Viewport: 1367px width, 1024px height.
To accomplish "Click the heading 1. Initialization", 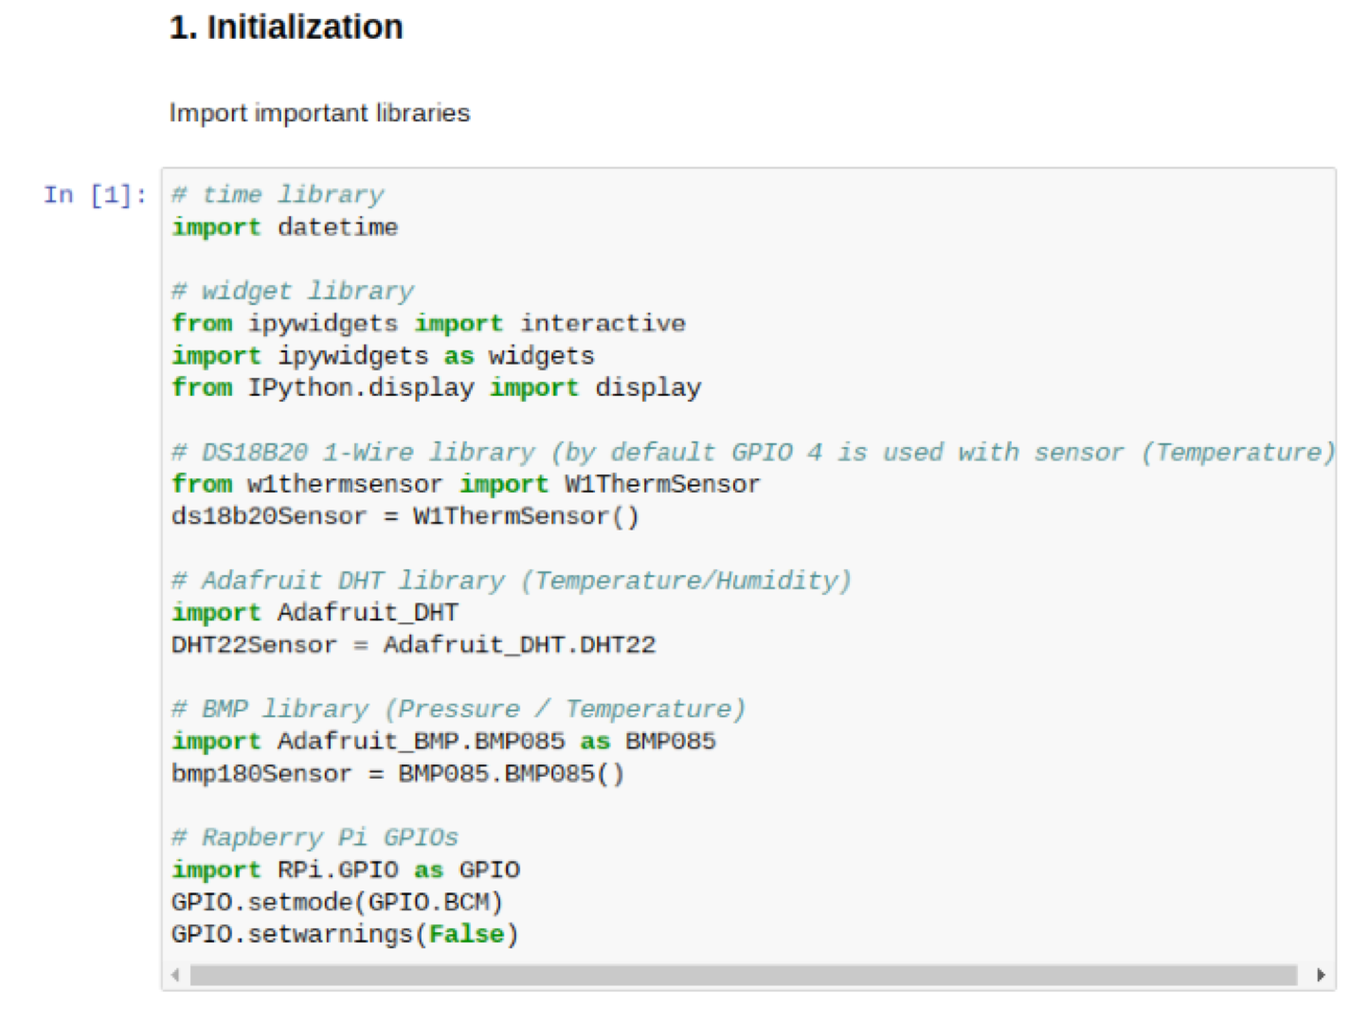I will point(286,27).
